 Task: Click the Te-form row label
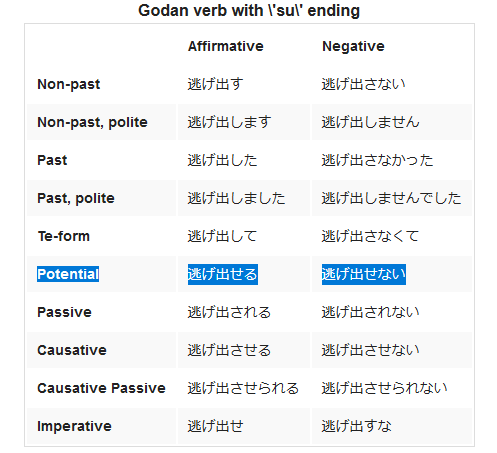click(x=64, y=236)
